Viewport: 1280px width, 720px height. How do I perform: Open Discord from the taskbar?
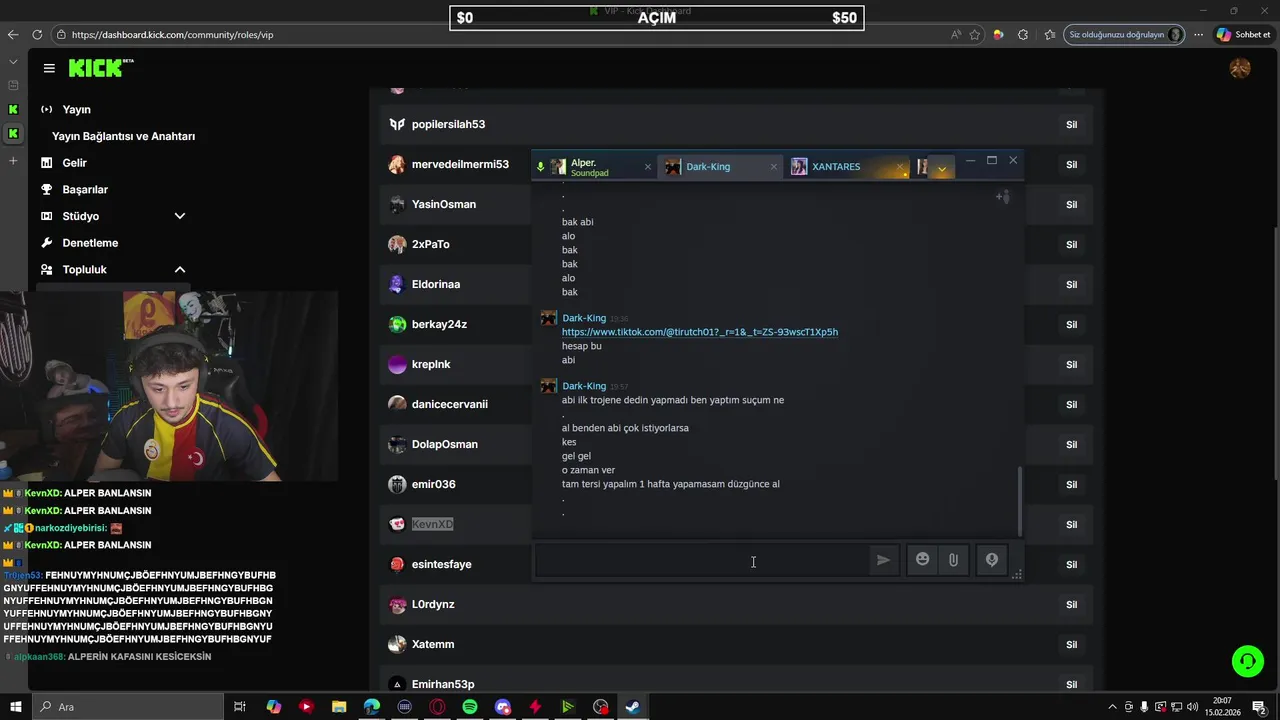tap(502, 707)
